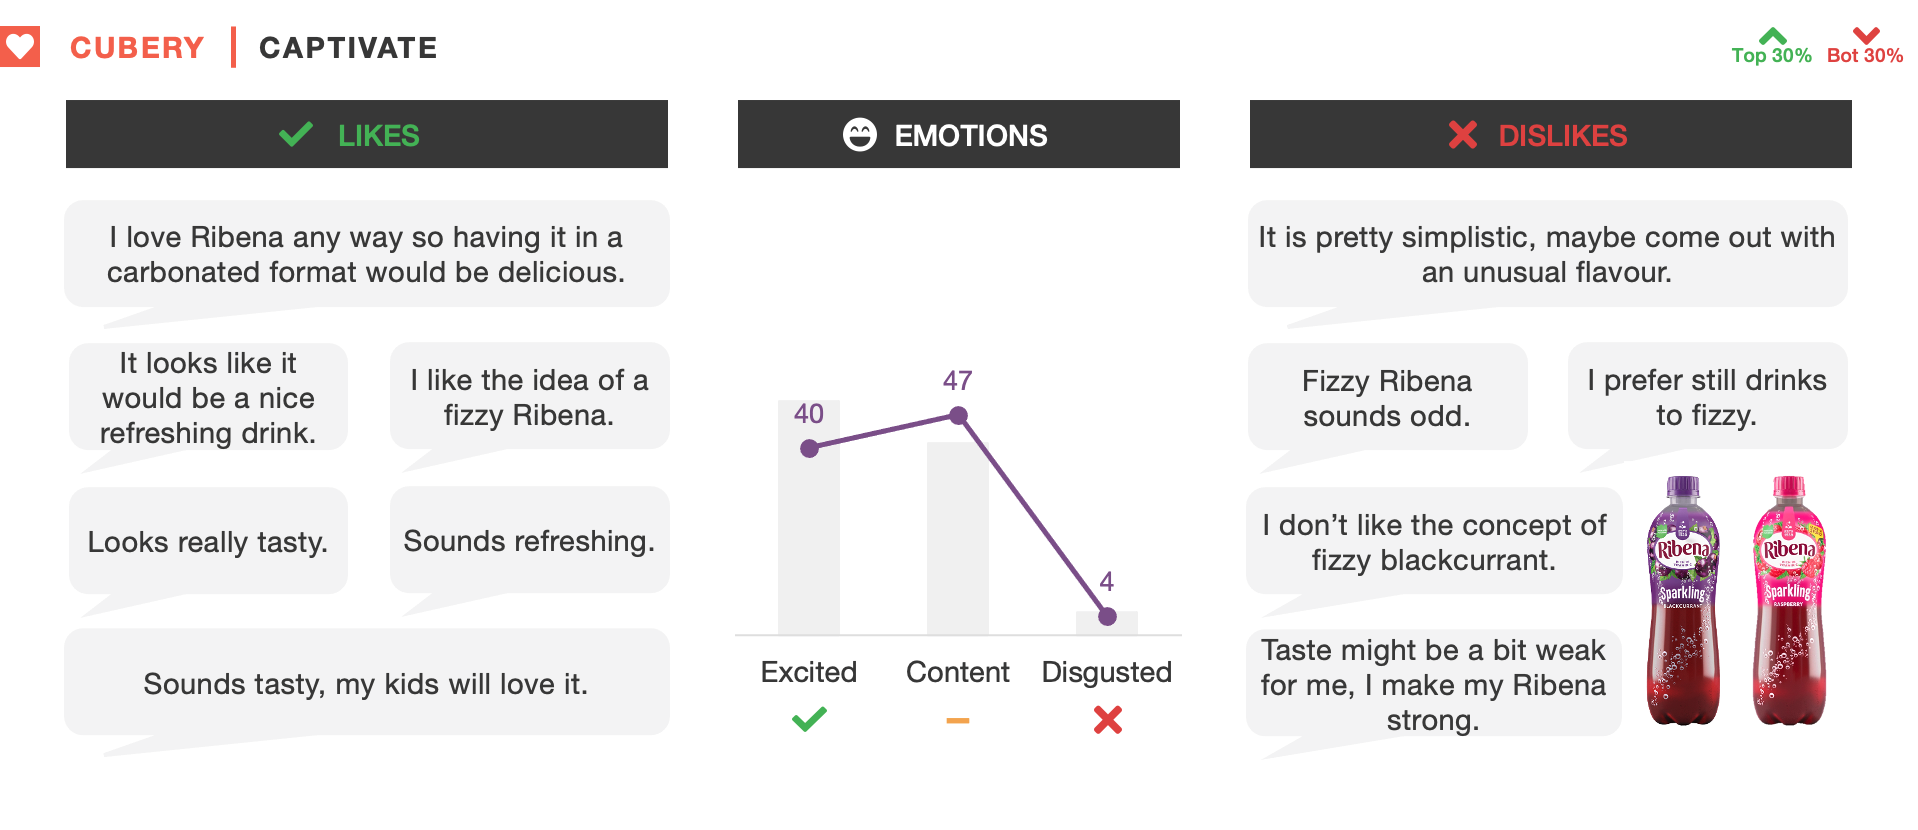
Task: Click the green checkmark in Likes header
Action: 296,134
